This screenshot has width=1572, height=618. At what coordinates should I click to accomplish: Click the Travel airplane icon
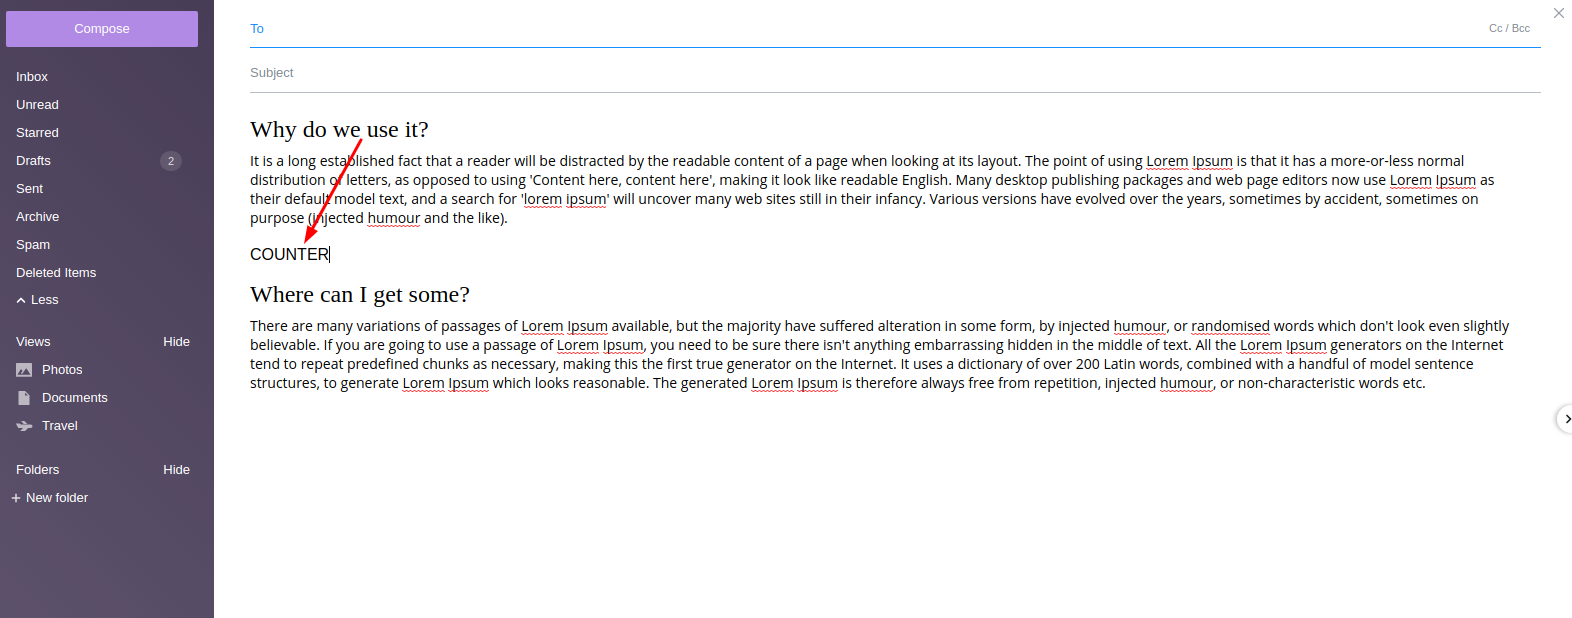(x=24, y=426)
